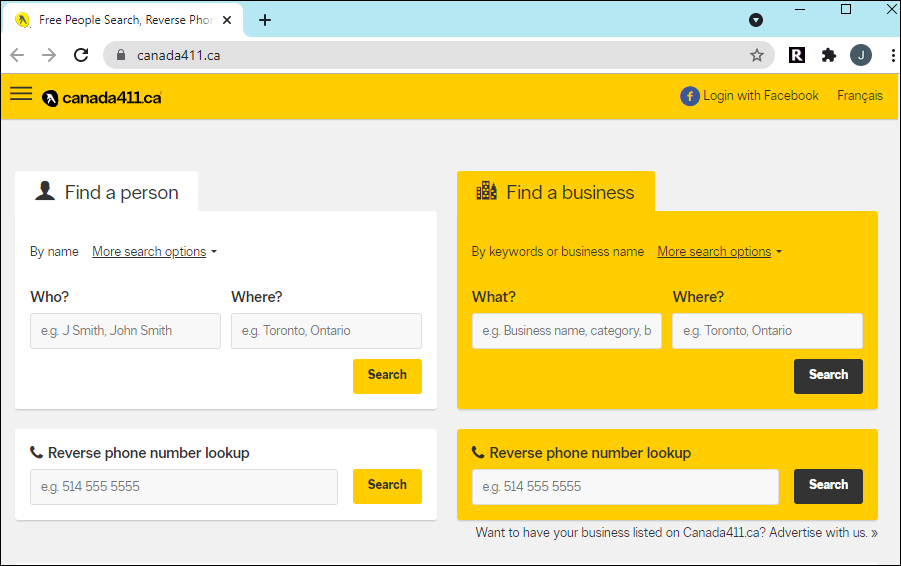This screenshot has height=566, width=901.
Task: Click the tab search dropdown circle
Action: [x=756, y=20]
